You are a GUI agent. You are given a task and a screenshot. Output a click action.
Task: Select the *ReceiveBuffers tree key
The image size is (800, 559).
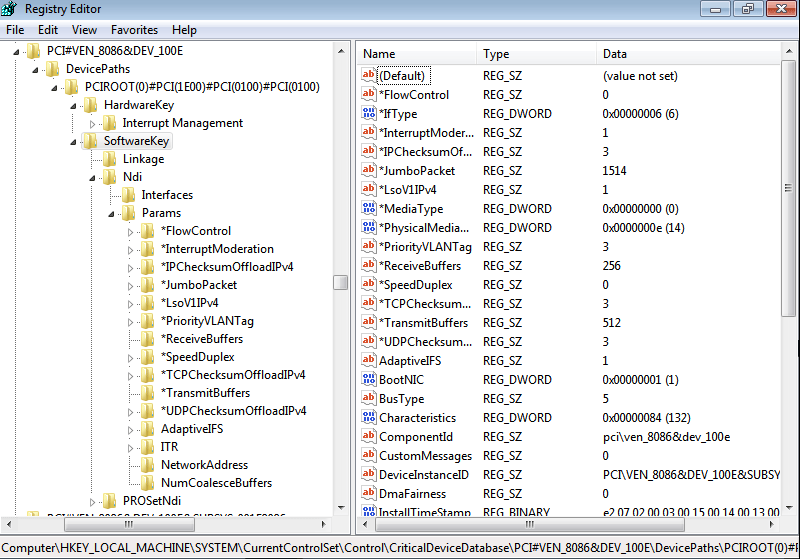201,339
